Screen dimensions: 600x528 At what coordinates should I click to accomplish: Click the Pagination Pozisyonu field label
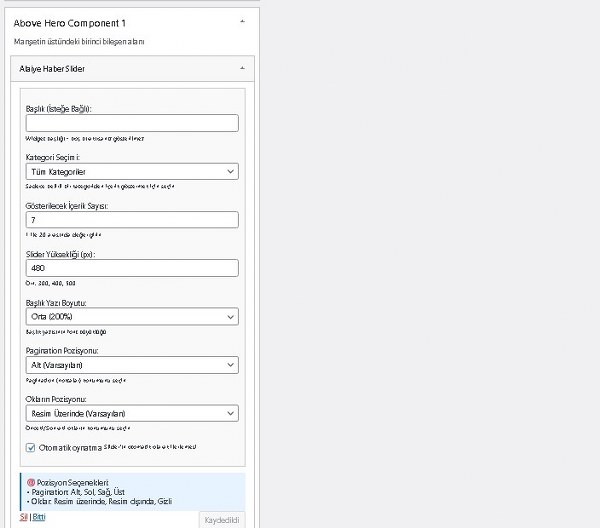tap(68, 350)
